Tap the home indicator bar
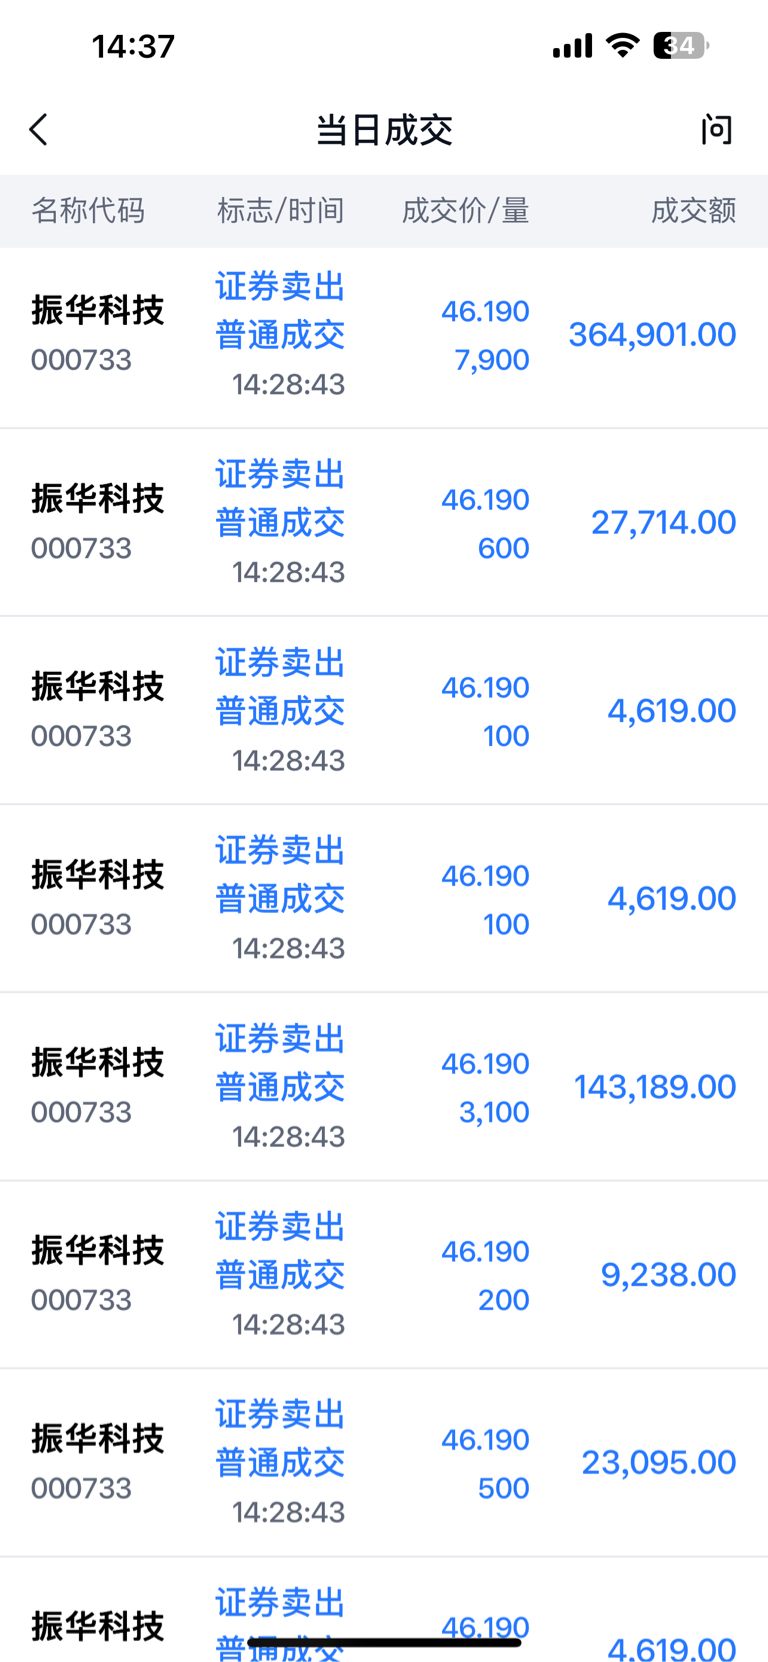Screen dimensions: 768x1662 point(384,1642)
